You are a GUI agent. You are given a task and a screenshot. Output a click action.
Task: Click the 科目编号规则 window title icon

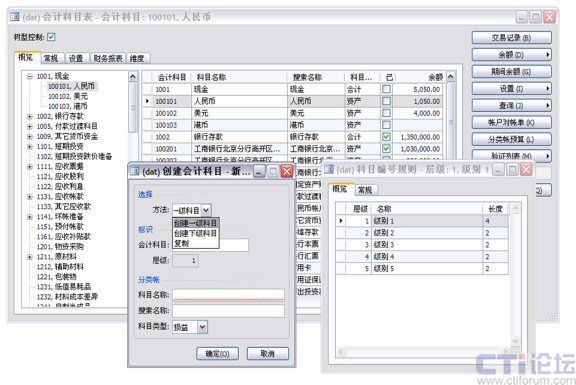point(329,169)
